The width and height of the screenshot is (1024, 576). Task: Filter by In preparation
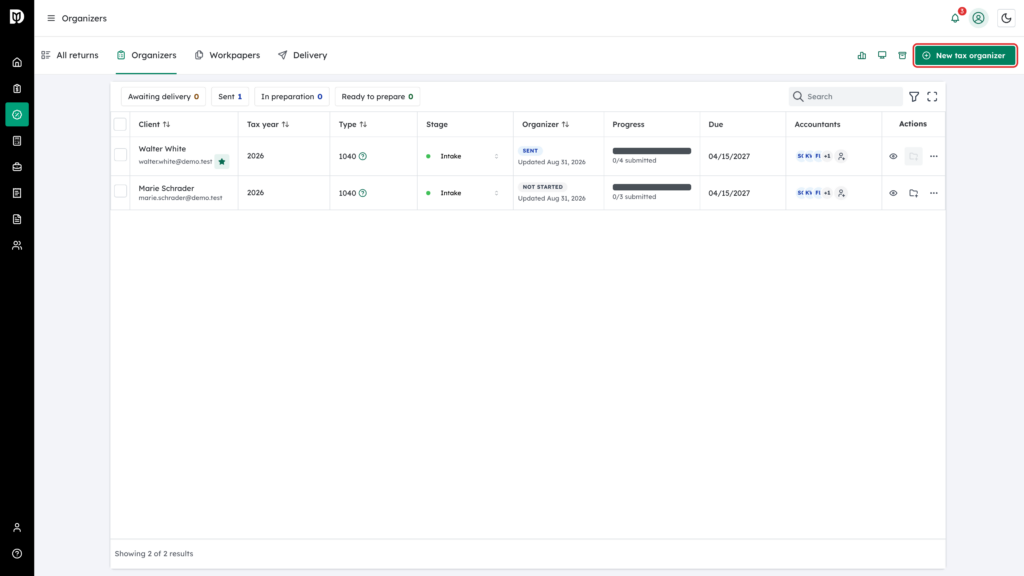pos(291,97)
